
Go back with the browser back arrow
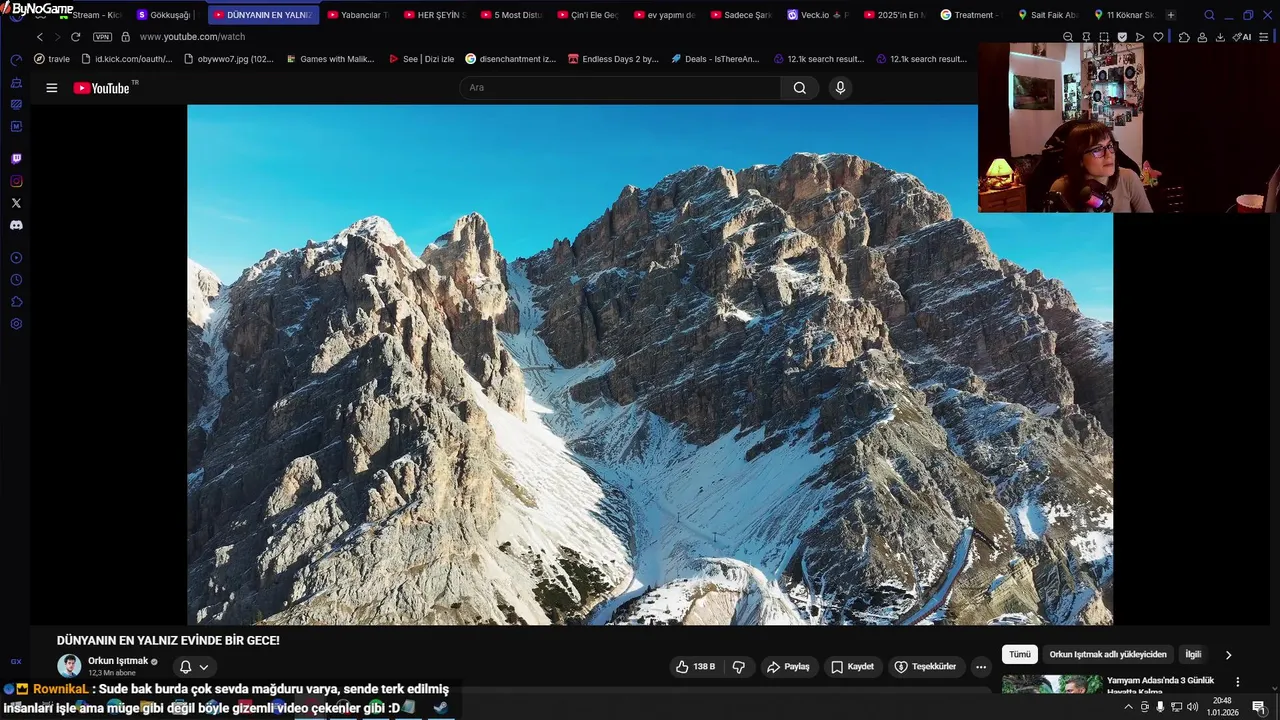pos(40,37)
